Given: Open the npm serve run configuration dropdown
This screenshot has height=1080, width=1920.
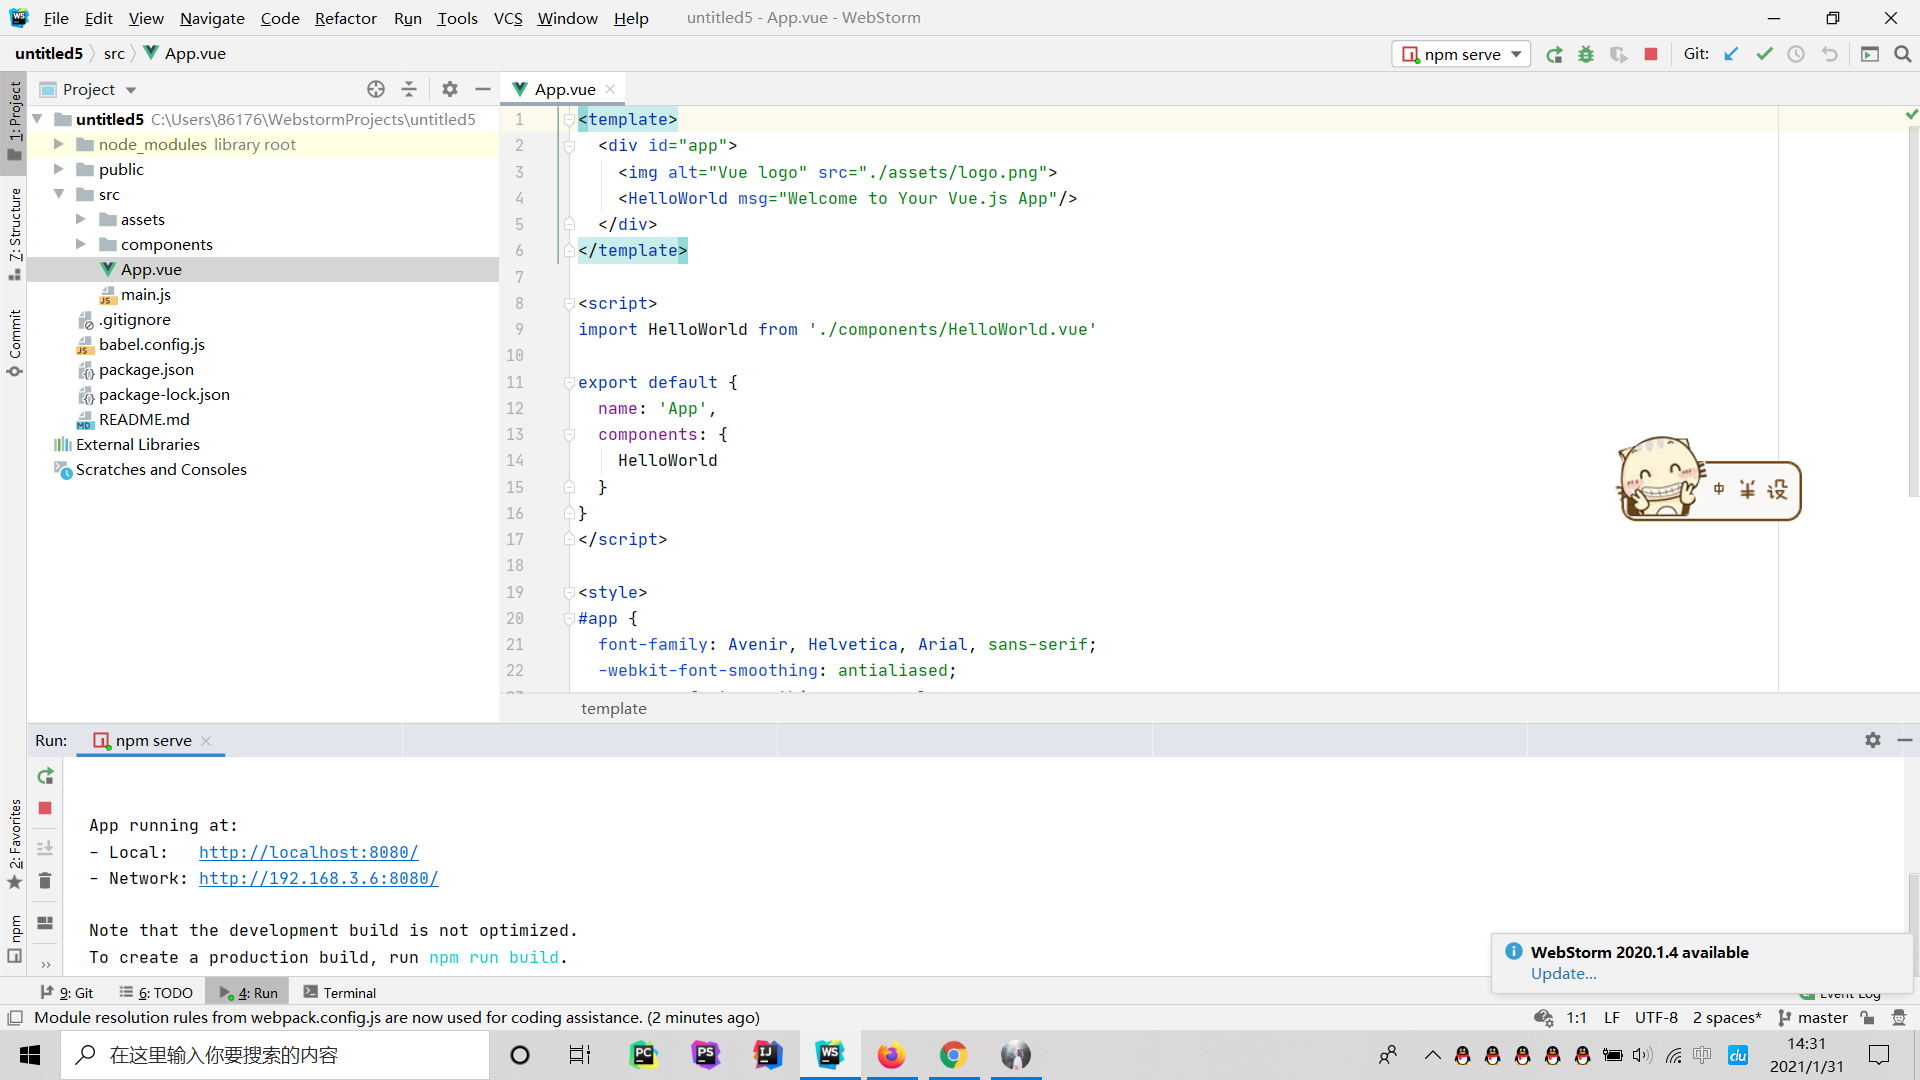Looking at the screenshot, I should [1461, 55].
